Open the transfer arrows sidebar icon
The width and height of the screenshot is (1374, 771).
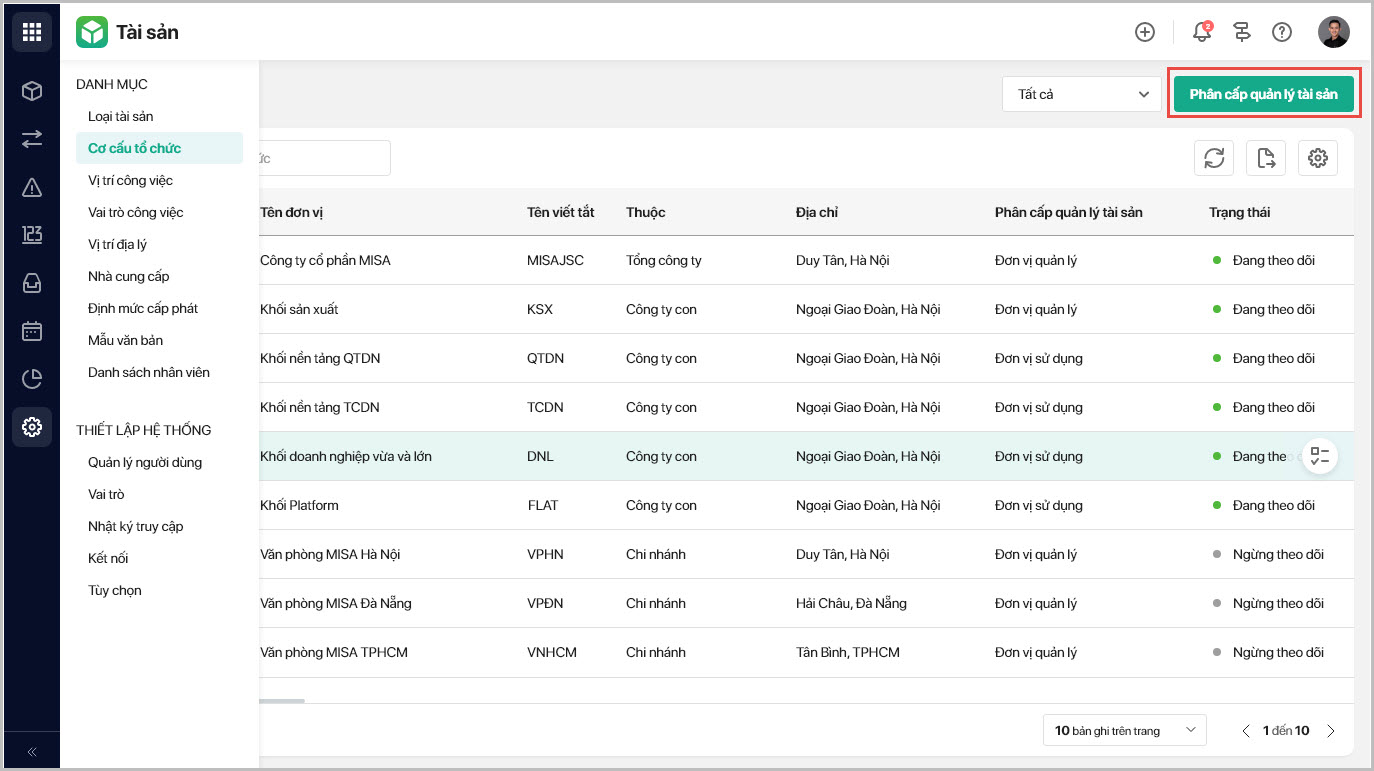(x=32, y=139)
